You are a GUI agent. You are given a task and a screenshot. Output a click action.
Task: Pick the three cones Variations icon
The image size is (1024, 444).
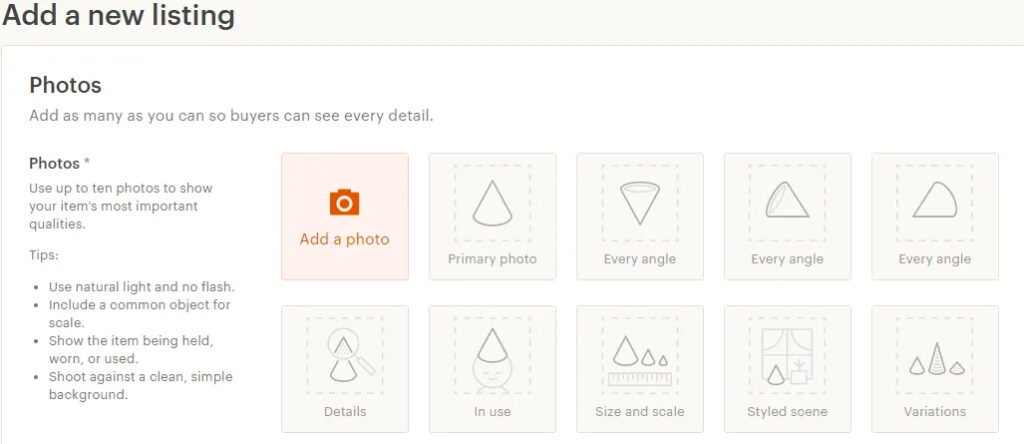[936, 358]
